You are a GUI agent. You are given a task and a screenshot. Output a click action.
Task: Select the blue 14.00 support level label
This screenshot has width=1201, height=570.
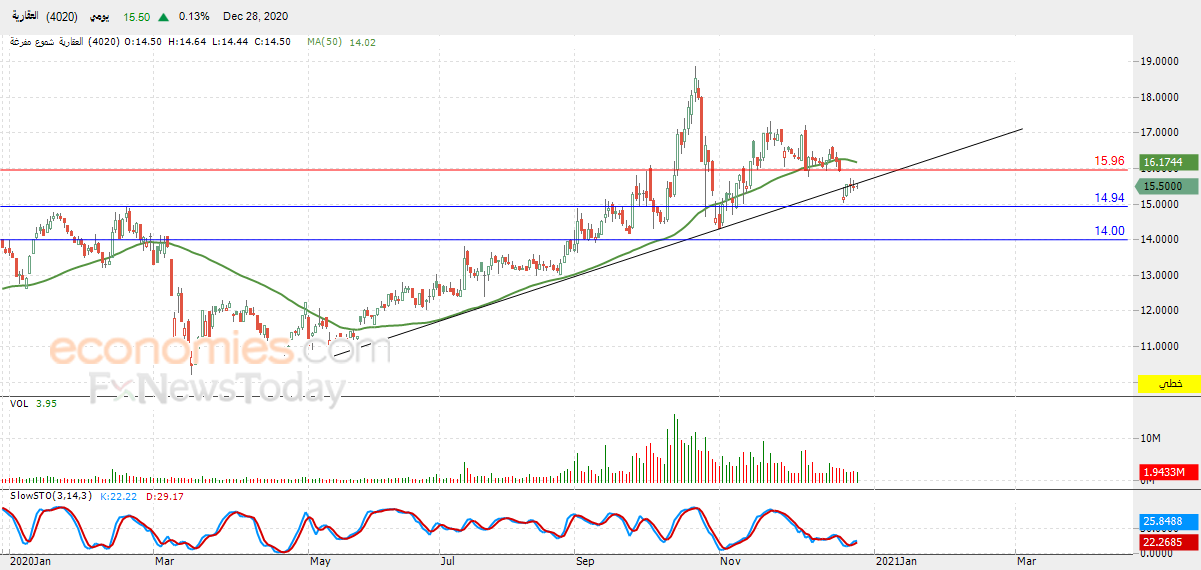[1110, 231]
